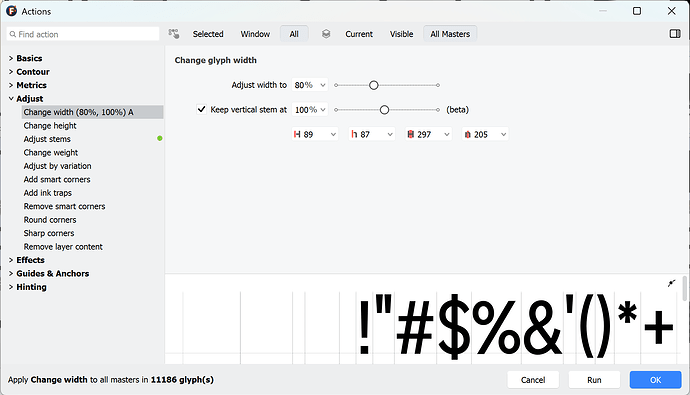Click the FontLab app icon in title bar
The width and height of the screenshot is (690, 395).
click(x=11, y=11)
